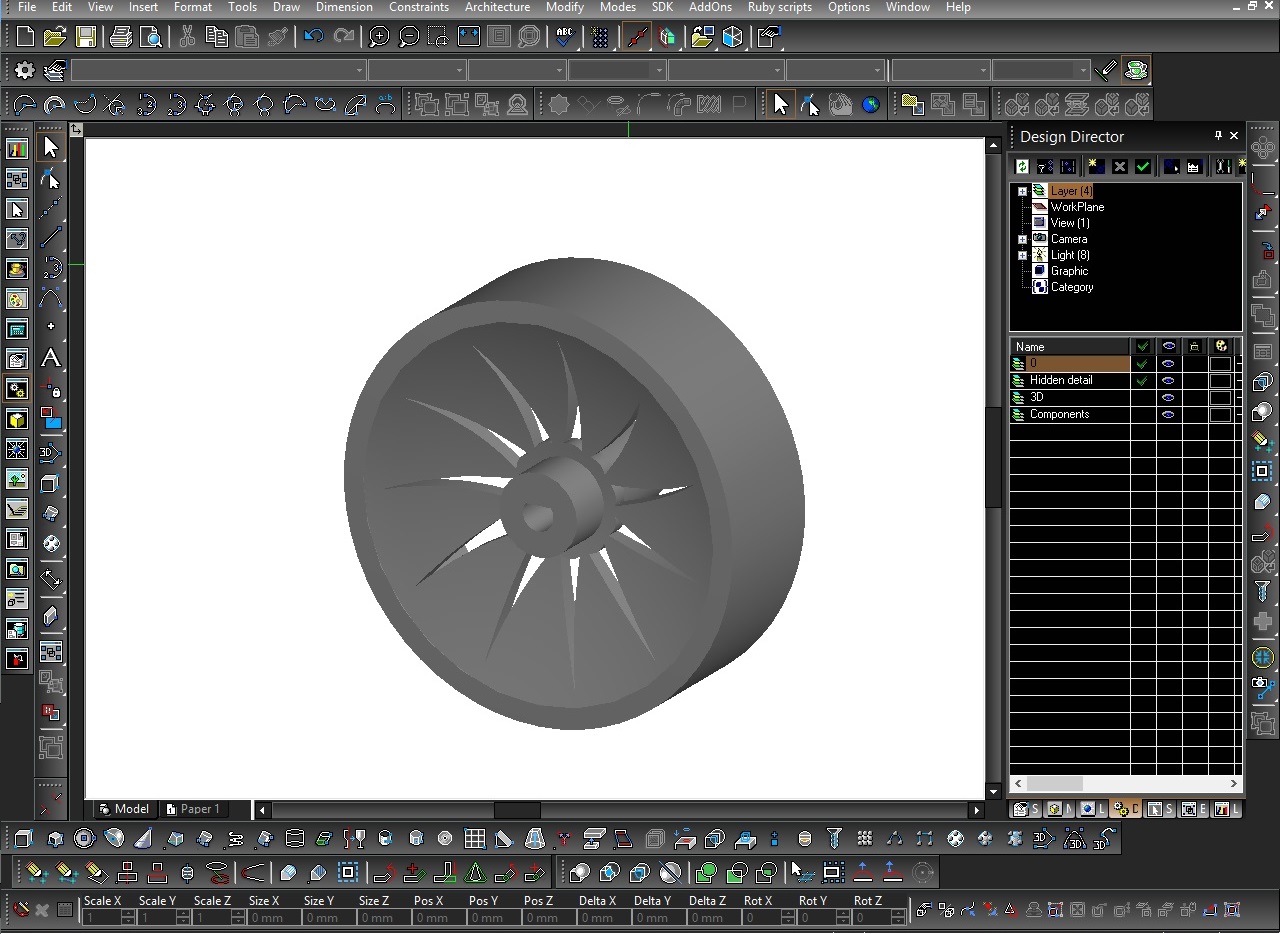This screenshot has height=934, width=1280.
Task: Click the New layer star icon
Action: [1096, 166]
